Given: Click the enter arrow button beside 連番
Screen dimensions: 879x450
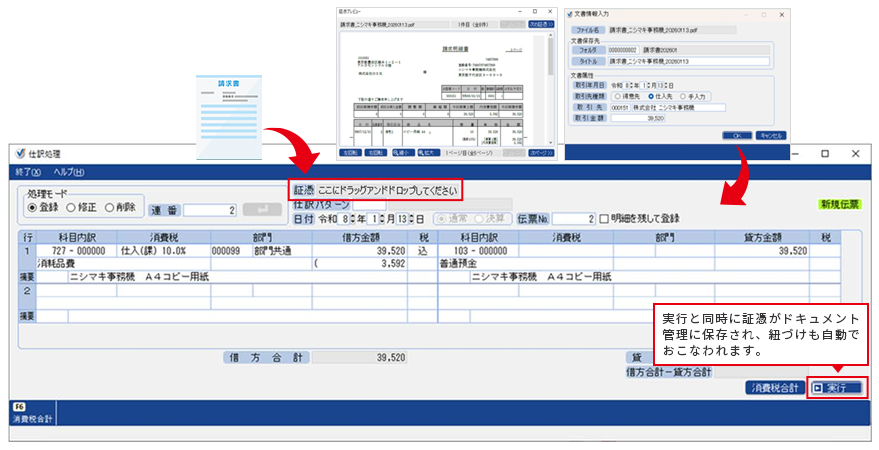Looking at the screenshot, I should [x=263, y=209].
